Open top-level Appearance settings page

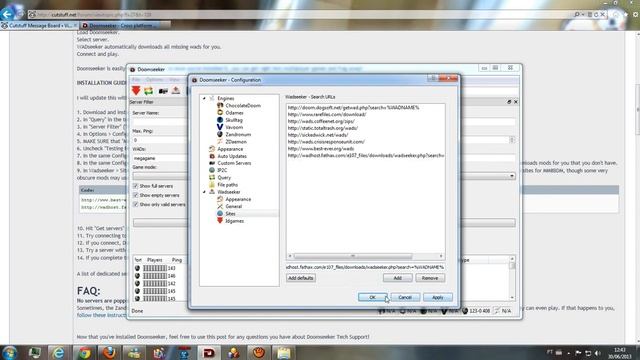point(230,149)
